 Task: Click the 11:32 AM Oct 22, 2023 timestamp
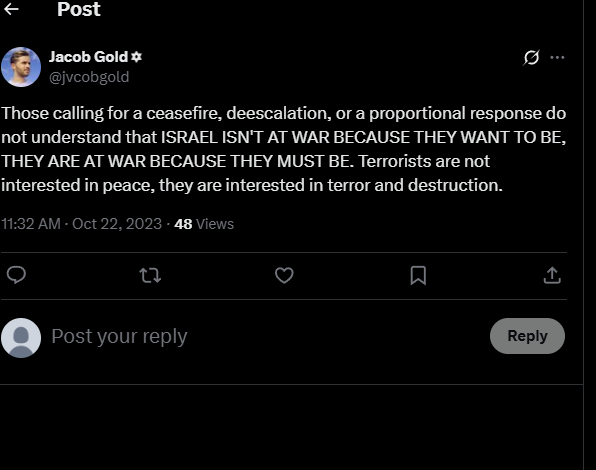point(82,224)
